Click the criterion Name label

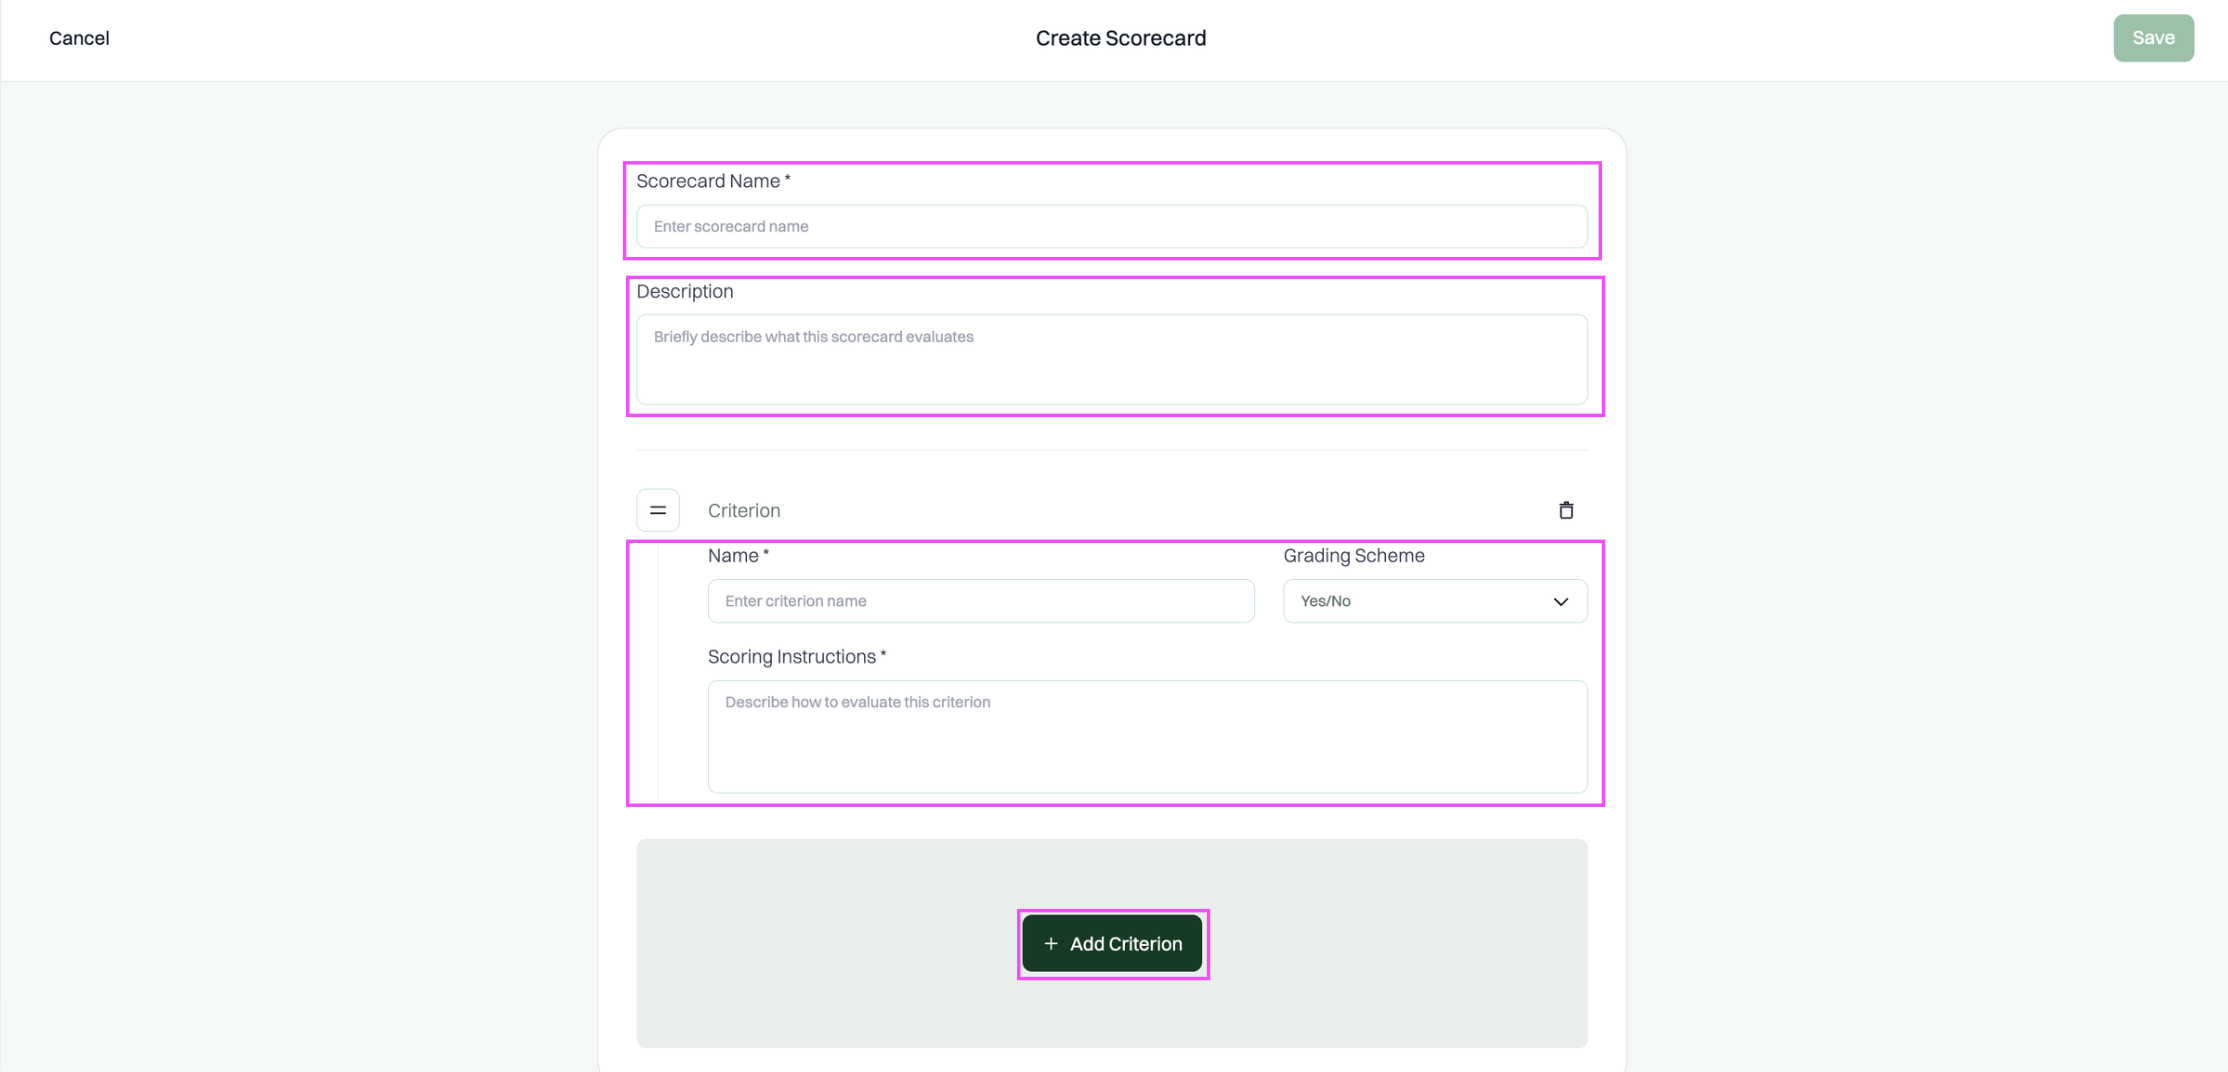coord(738,555)
